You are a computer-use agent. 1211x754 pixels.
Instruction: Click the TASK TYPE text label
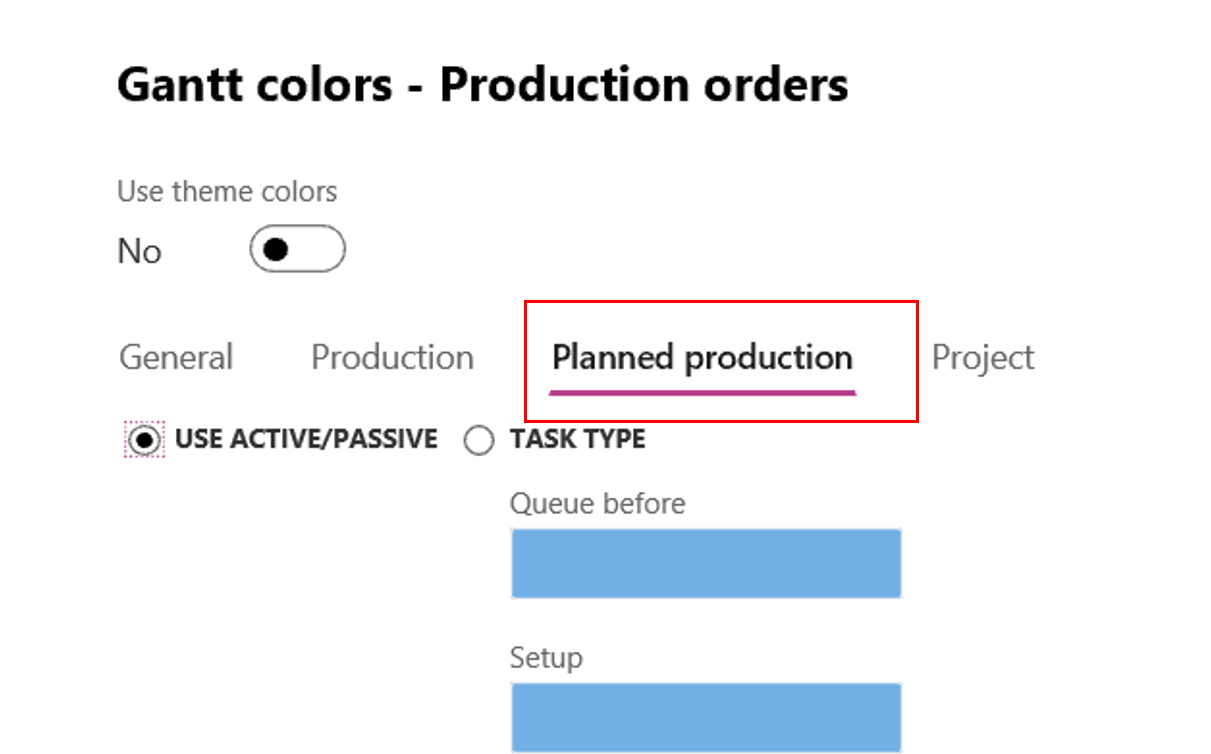(x=577, y=438)
